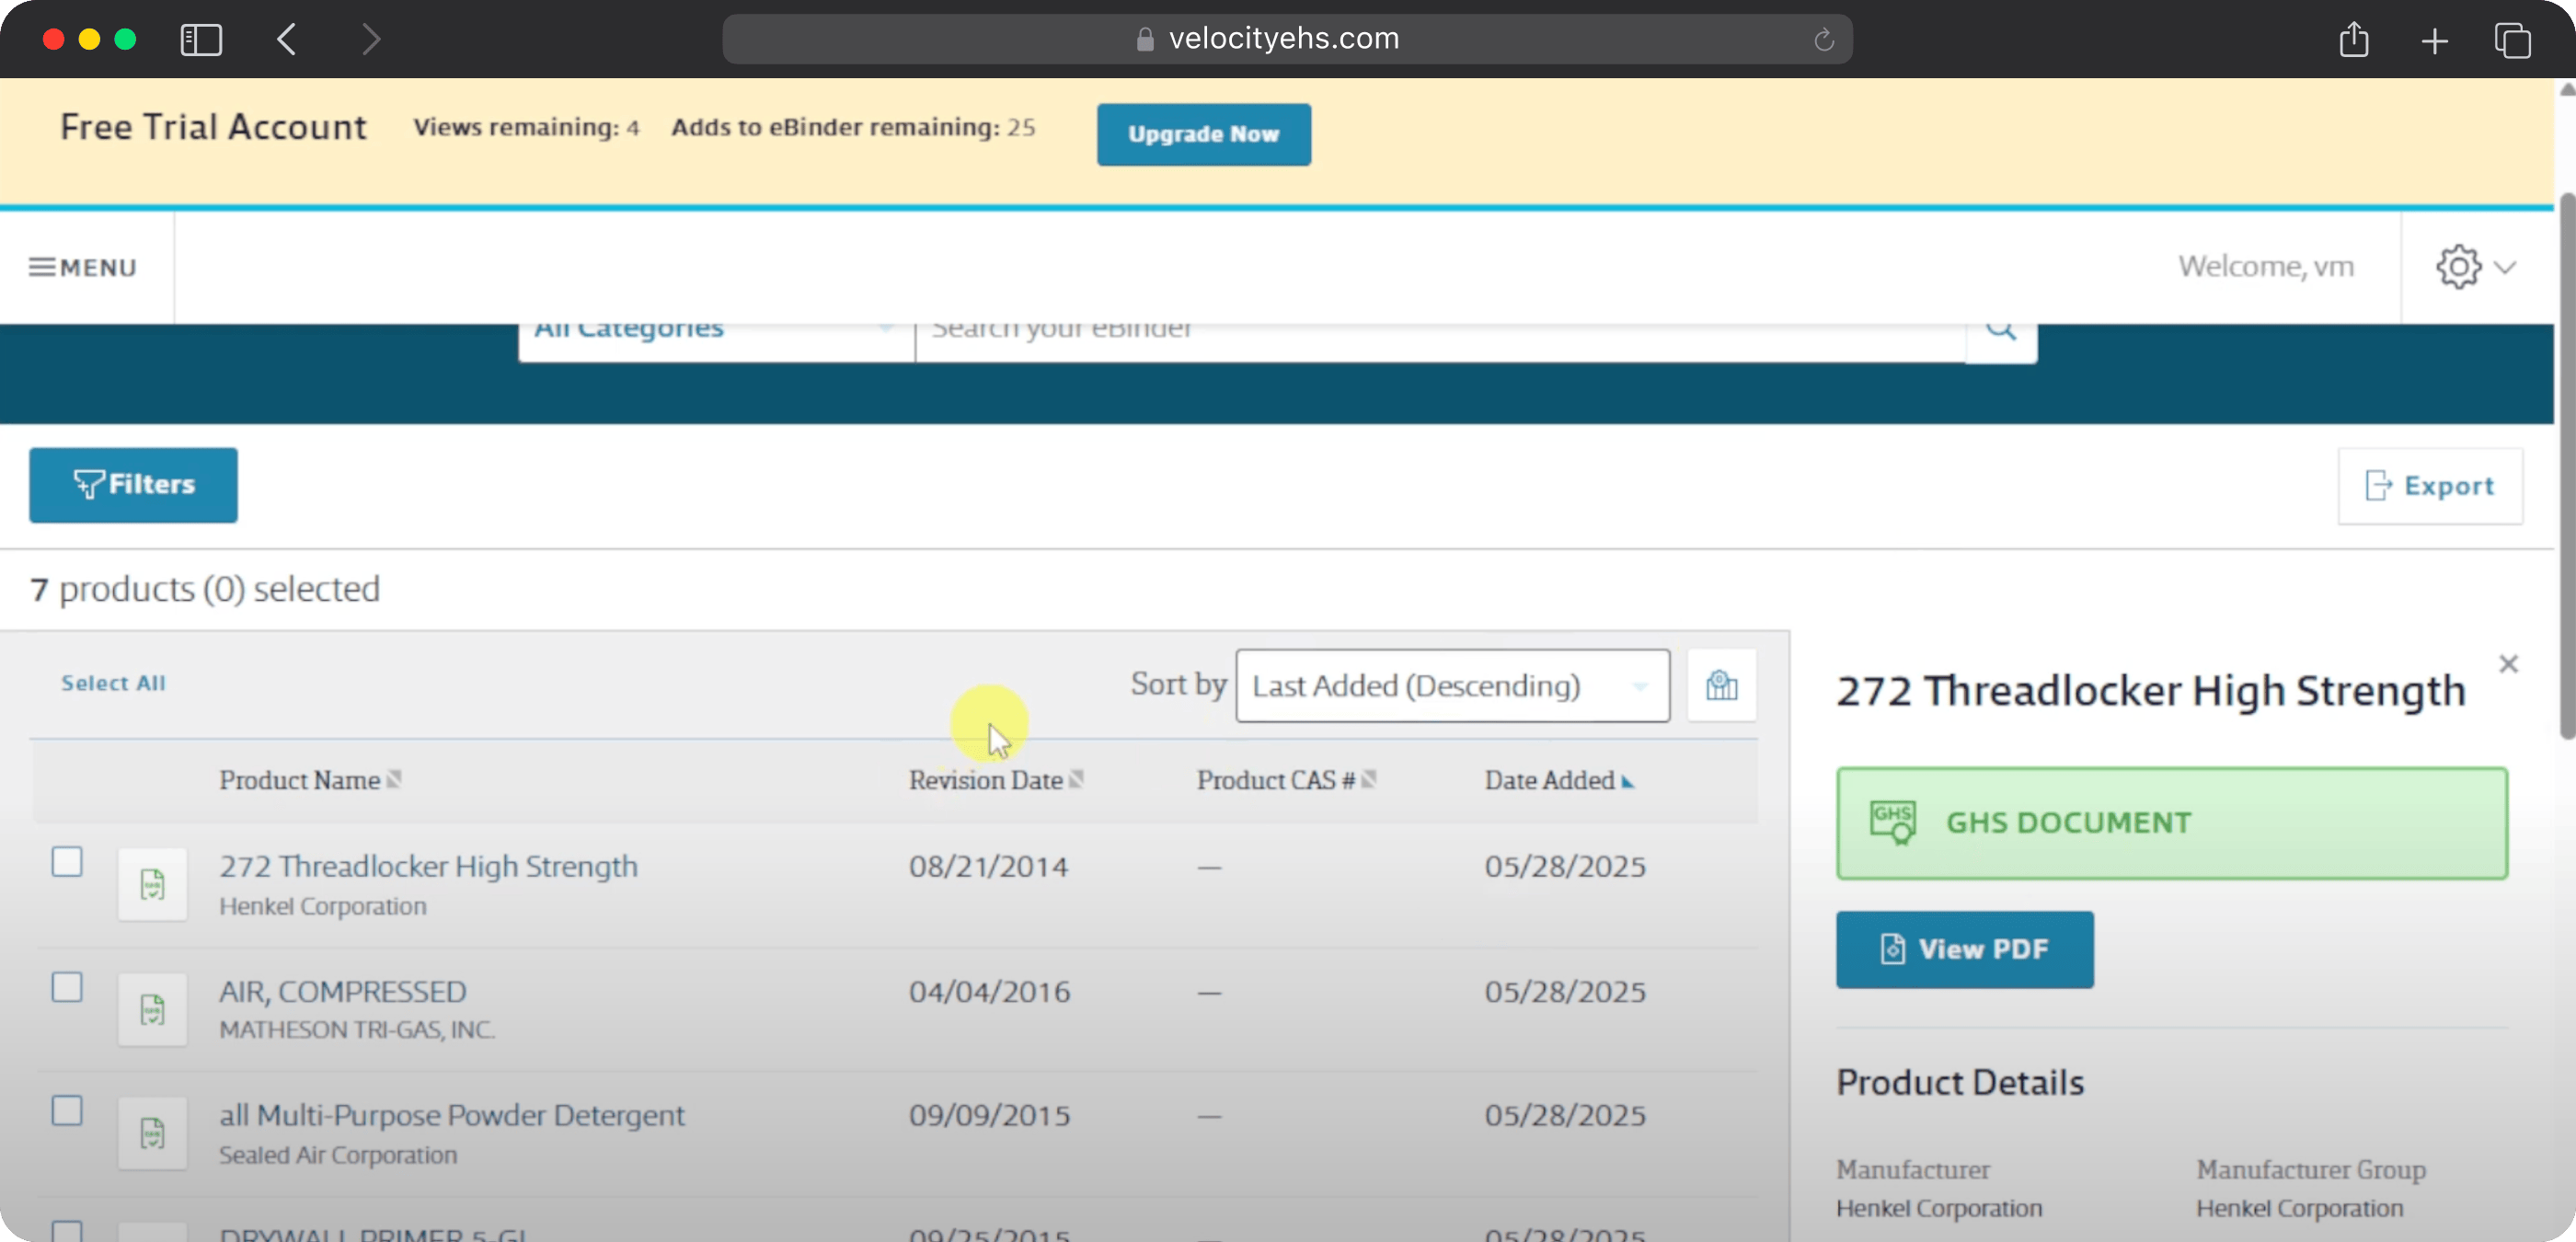Check the 272 Threadlocker High Strength checkbox

click(x=67, y=862)
